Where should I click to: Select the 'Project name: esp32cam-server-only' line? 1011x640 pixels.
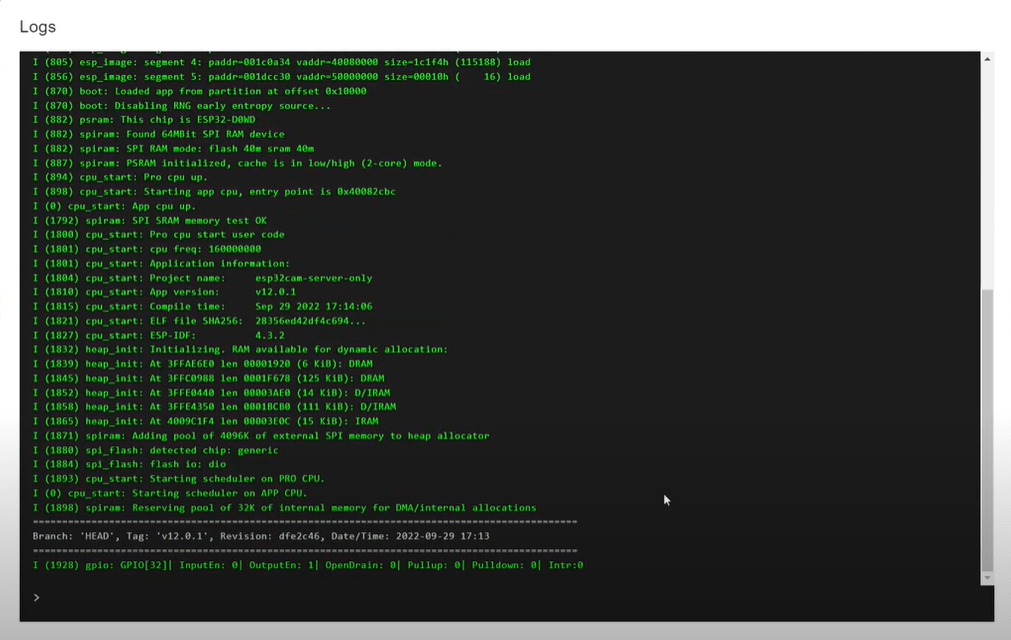pyautogui.click(x=202, y=278)
